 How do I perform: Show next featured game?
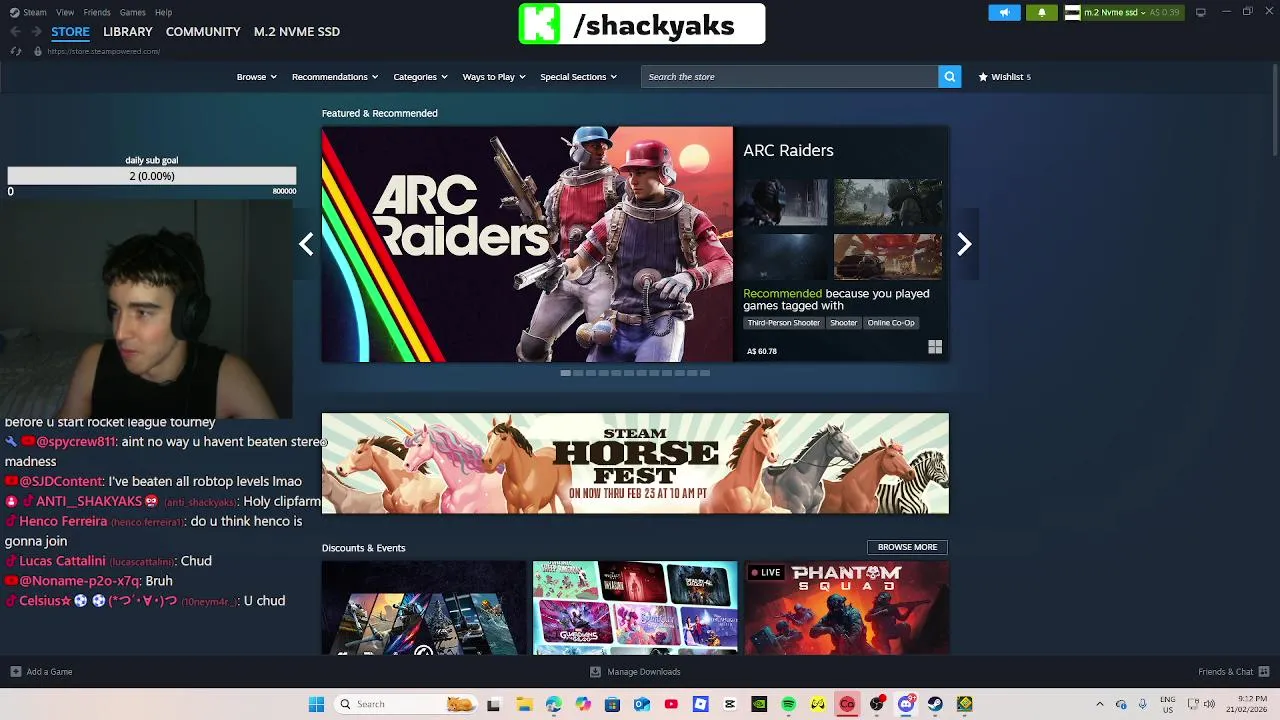(x=964, y=244)
